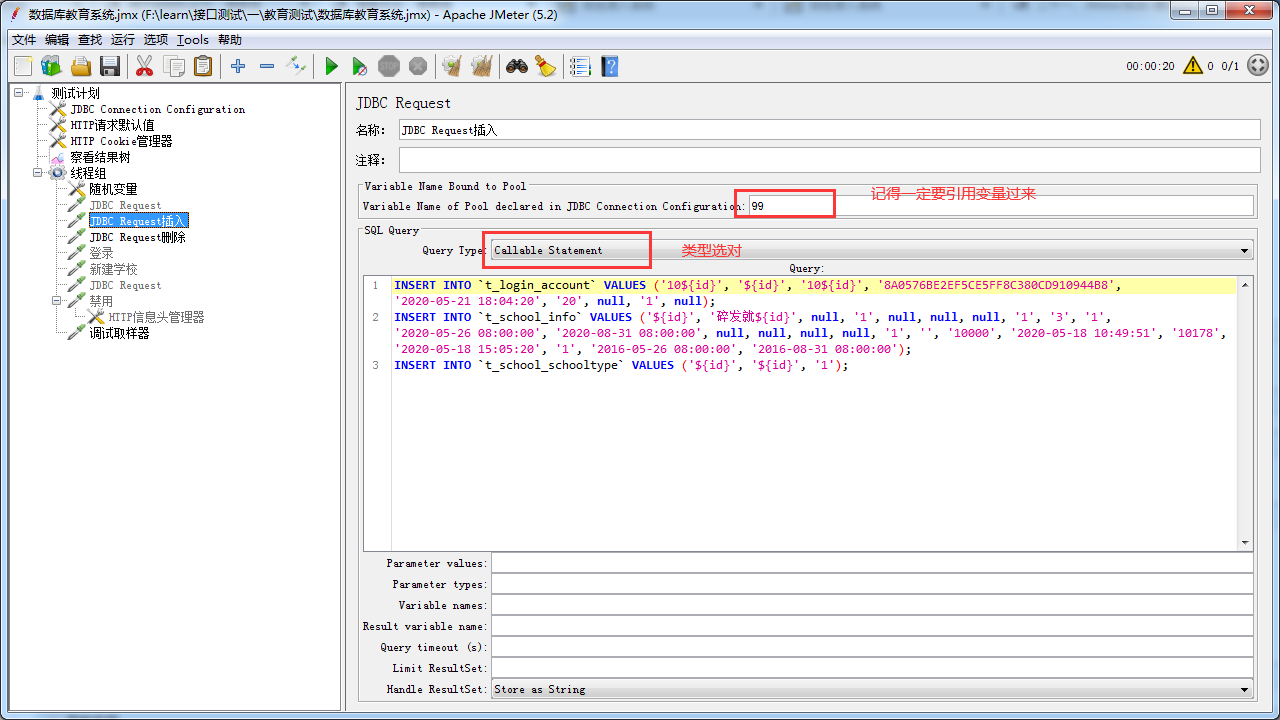The image size is (1280, 720).
Task: Select 调试取样器 in the tree
Action: click(119, 333)
